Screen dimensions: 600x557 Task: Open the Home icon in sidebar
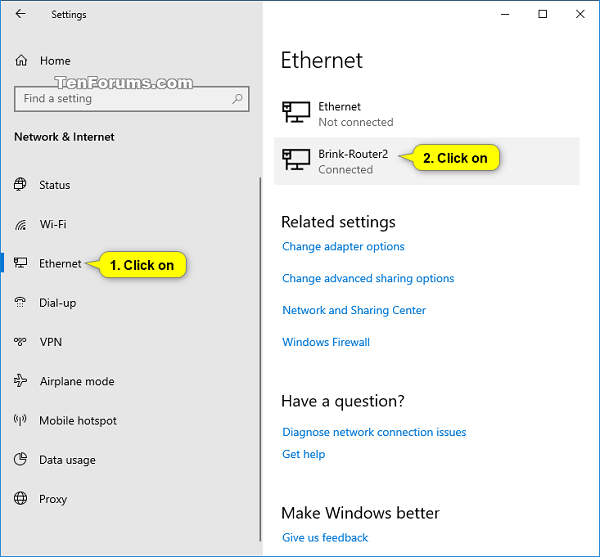(x=21, y=61)
